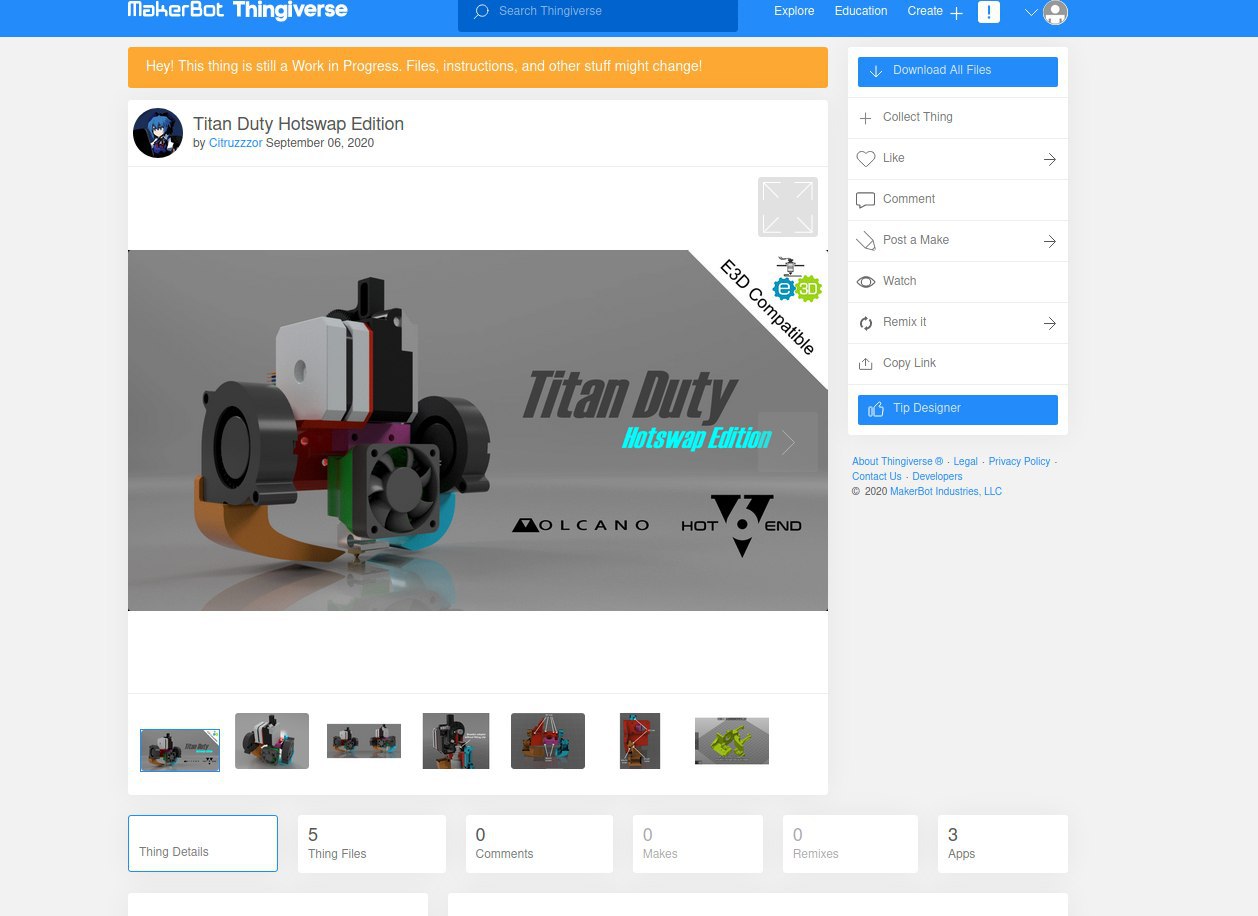Select the 0 Remixes tab
The height and width of the screenshot is (916, 1258).
[x=850, y=844]
